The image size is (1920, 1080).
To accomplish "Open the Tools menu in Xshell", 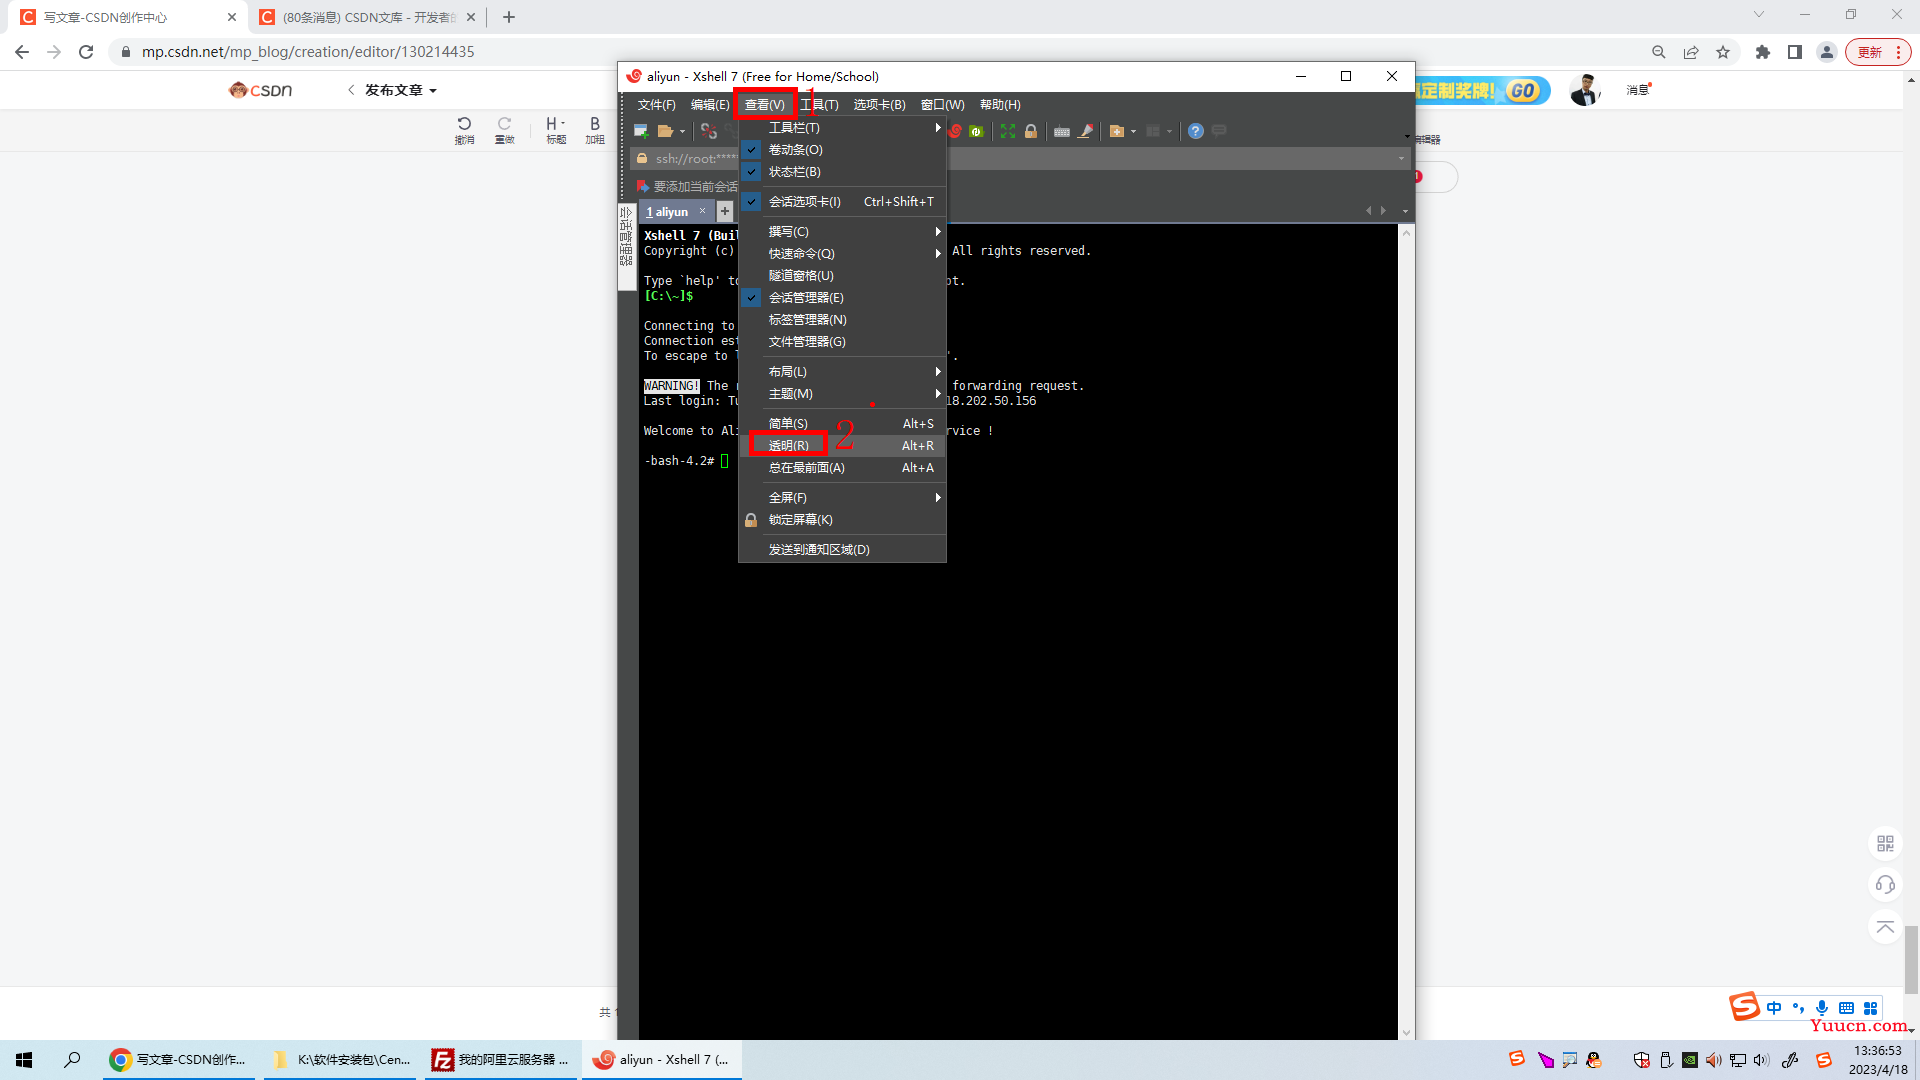I will (819, 105).
